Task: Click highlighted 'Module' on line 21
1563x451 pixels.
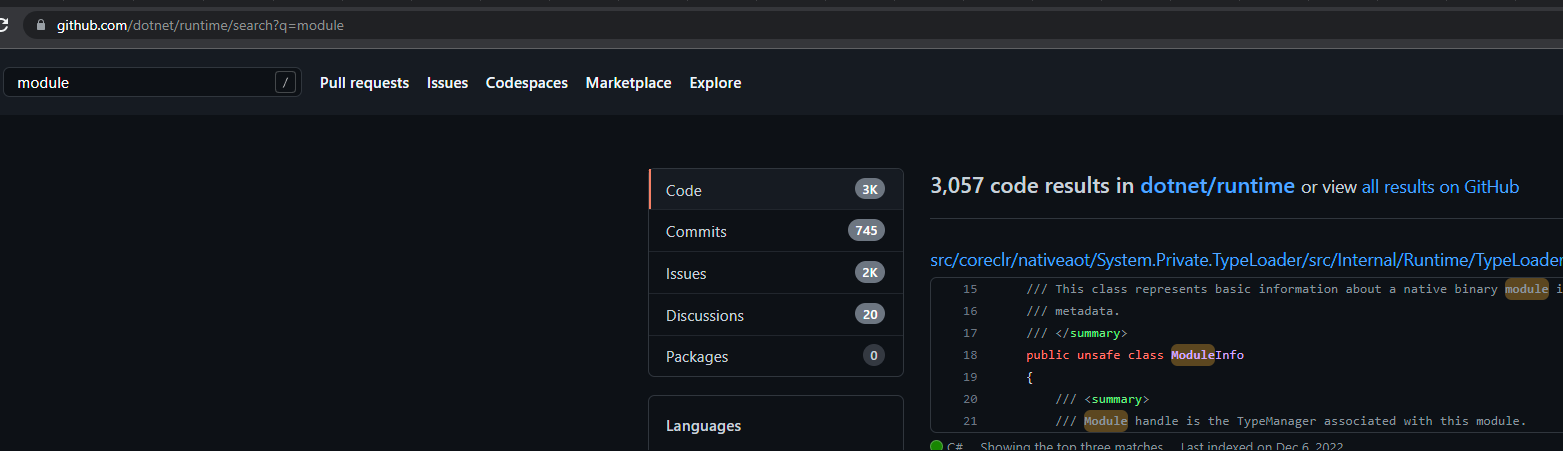Action: [x=1105, y=421]
